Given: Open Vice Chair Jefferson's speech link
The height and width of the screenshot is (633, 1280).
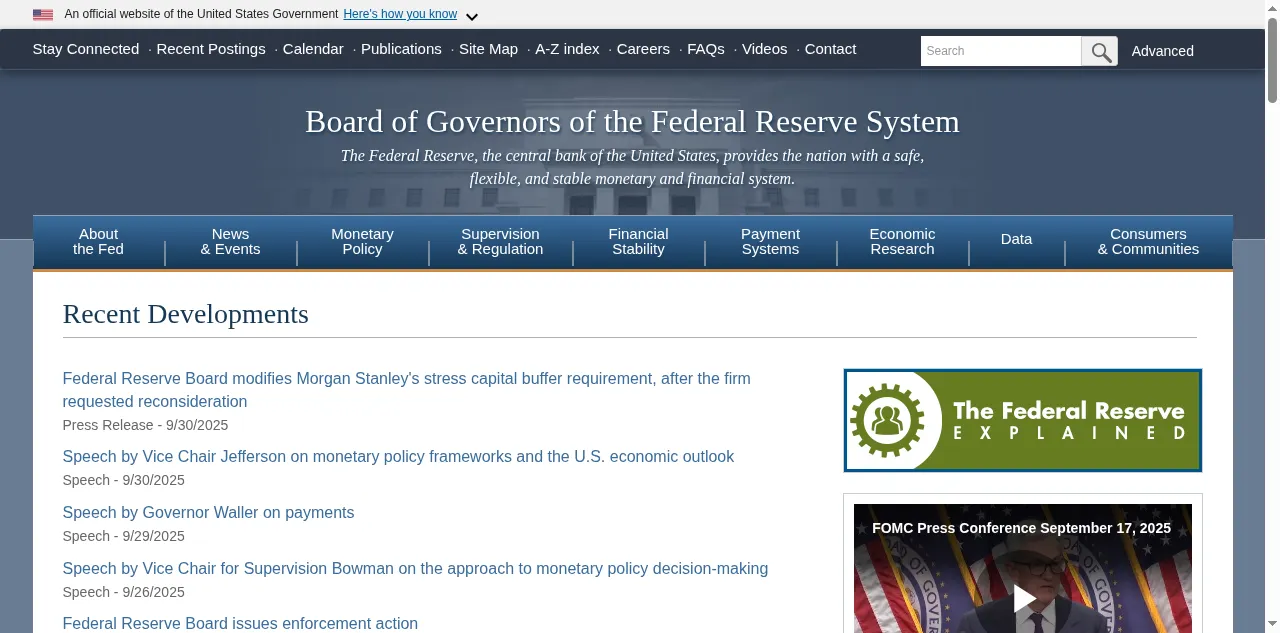Looking at the screenshot, I should [398, 457].
